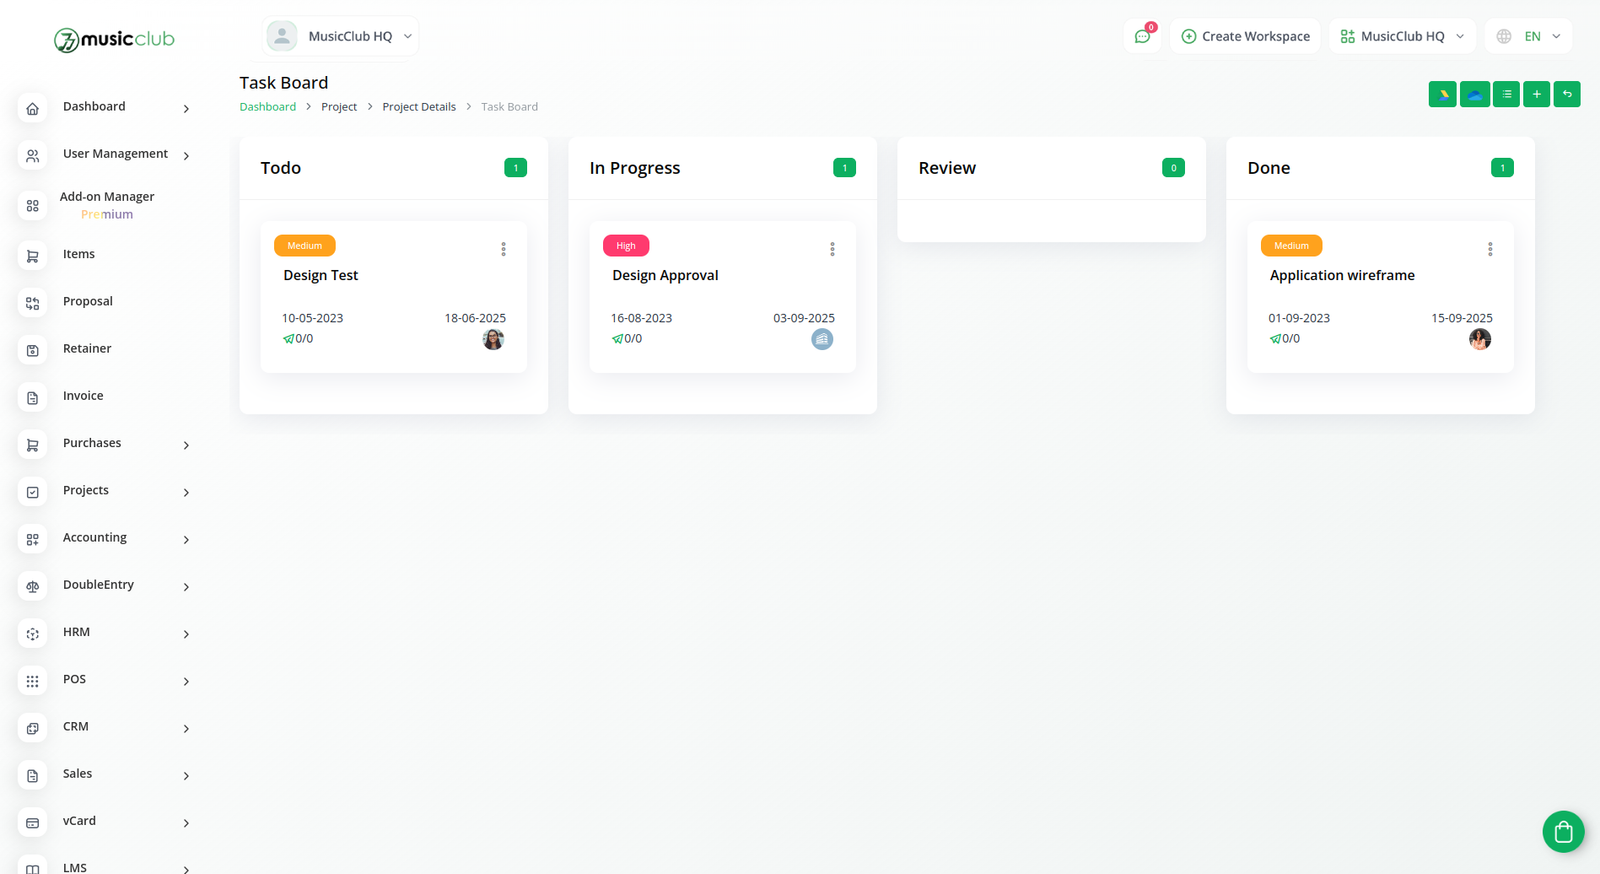
Task: Click the Items cart icon
Action: [32, 256]
